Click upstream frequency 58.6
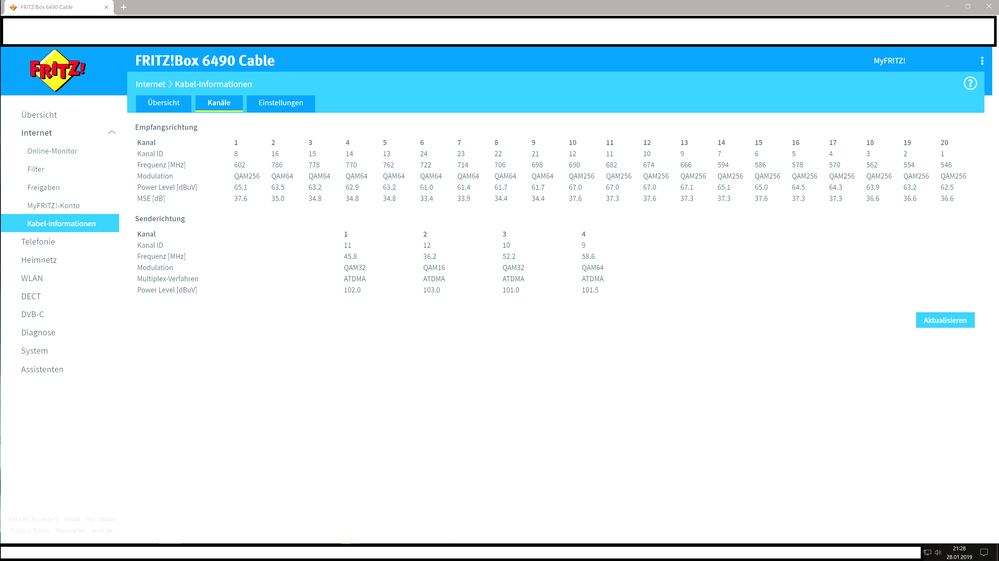This screenshot has width=999, height=561. (x=588, y=257)
